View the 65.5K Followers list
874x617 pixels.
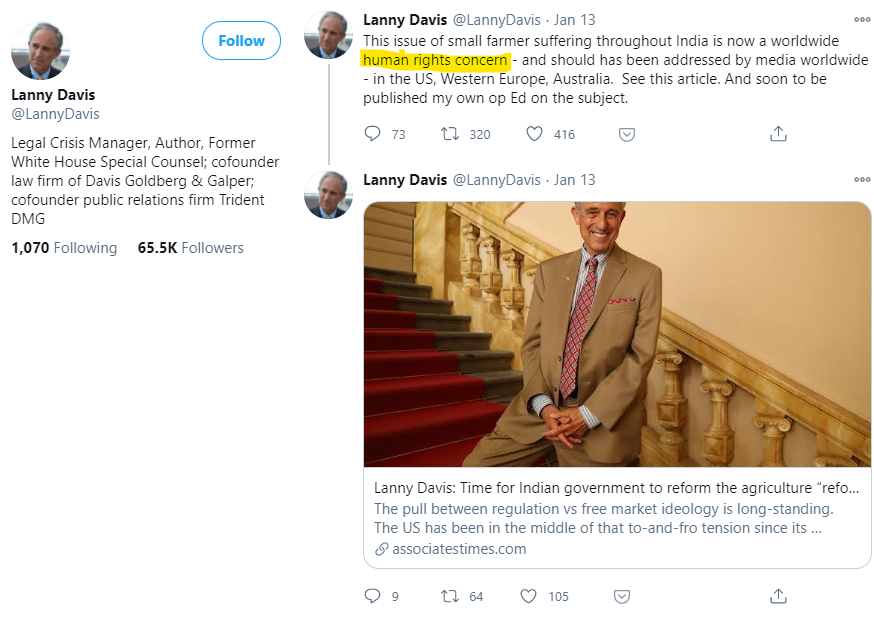(190, 248)
